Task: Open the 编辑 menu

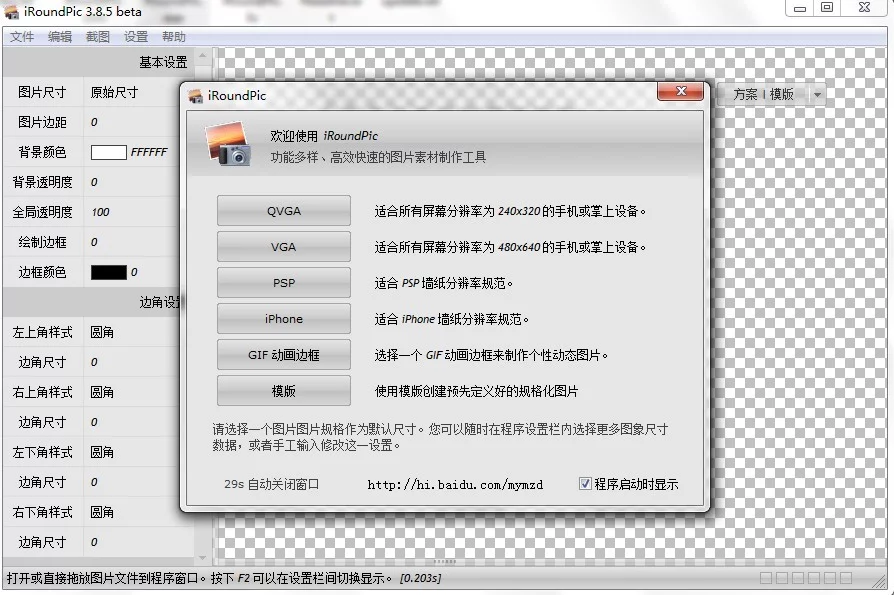Action: (60, 37)
